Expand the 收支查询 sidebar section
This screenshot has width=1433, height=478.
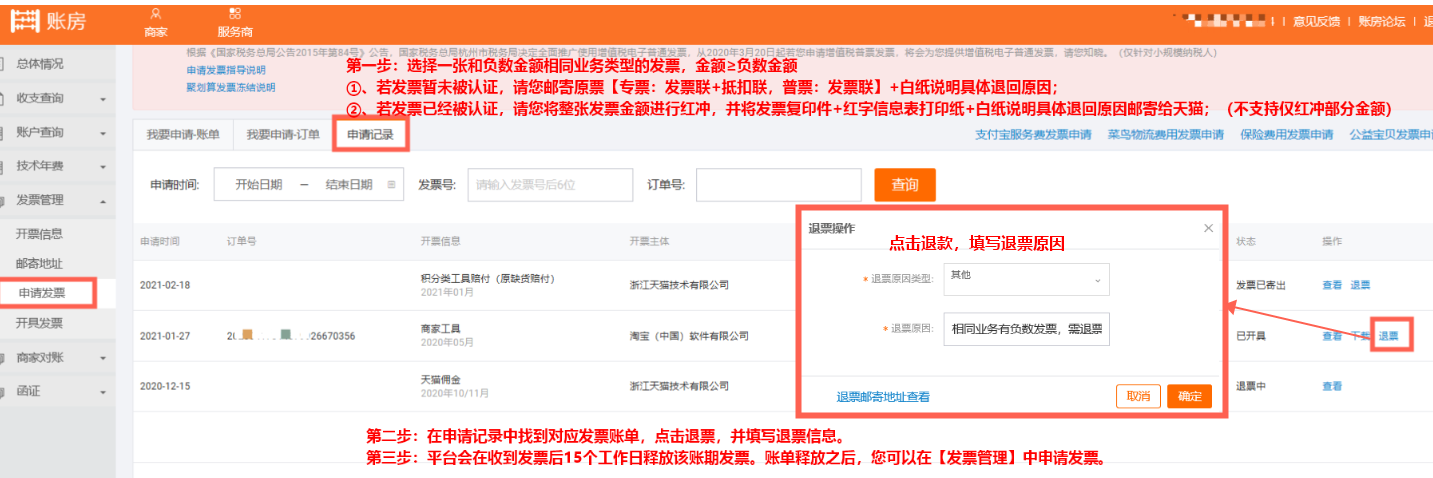tap(102, 98)
